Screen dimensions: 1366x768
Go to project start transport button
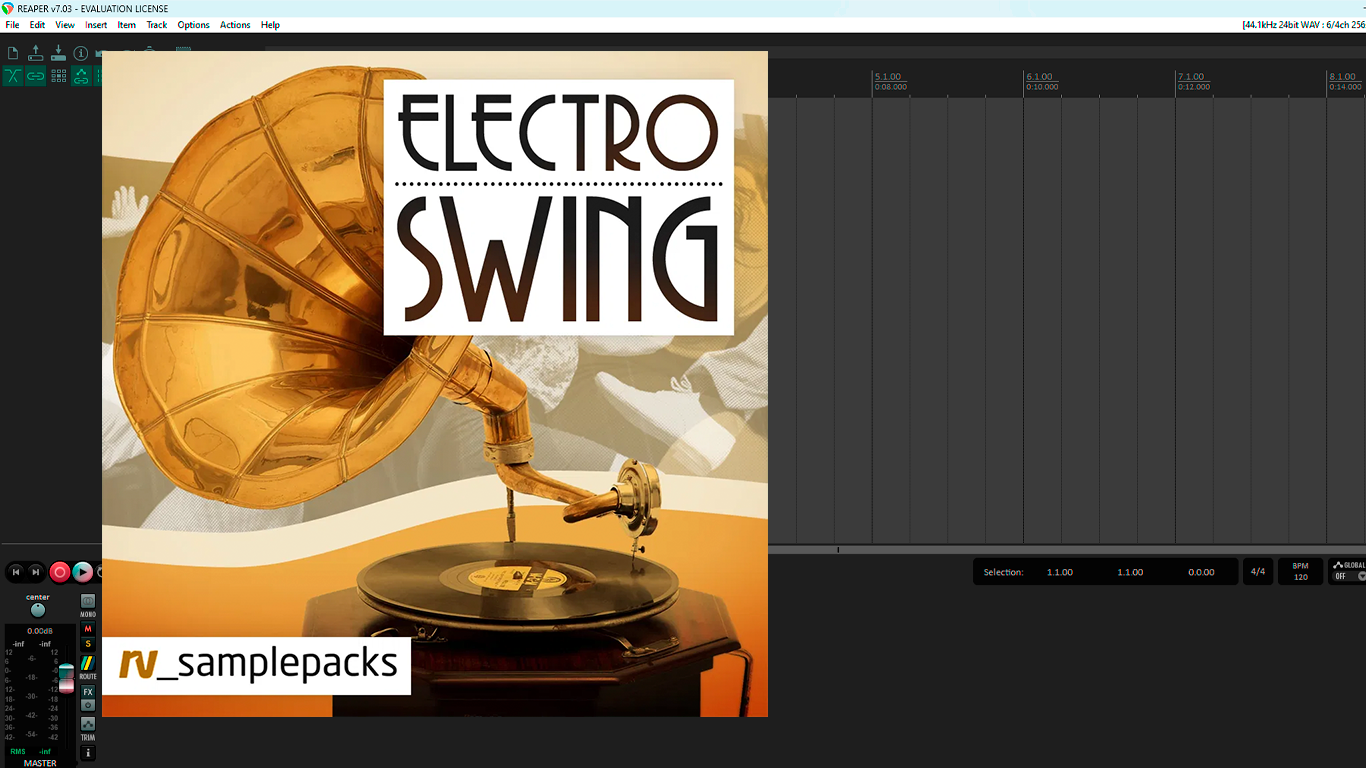pos(16,572)
